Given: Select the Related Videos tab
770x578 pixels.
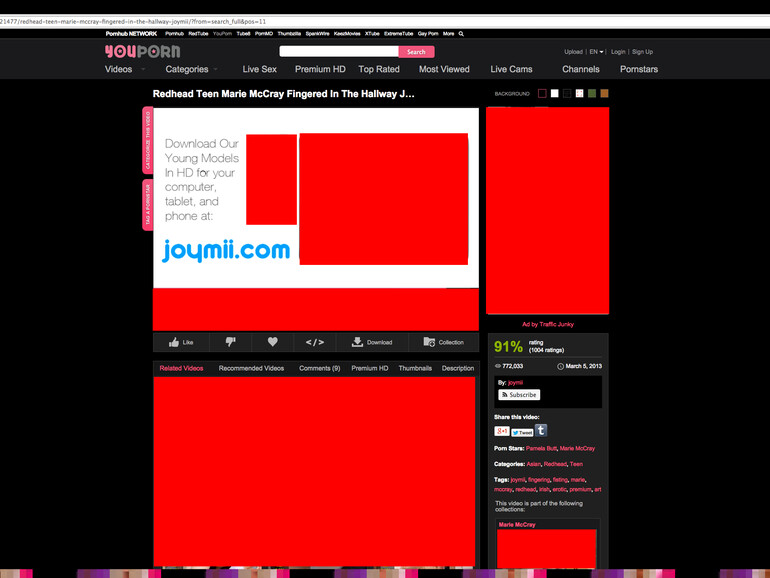Looking at the screenshot, I should pyautogui.click(x=181, y=368).
